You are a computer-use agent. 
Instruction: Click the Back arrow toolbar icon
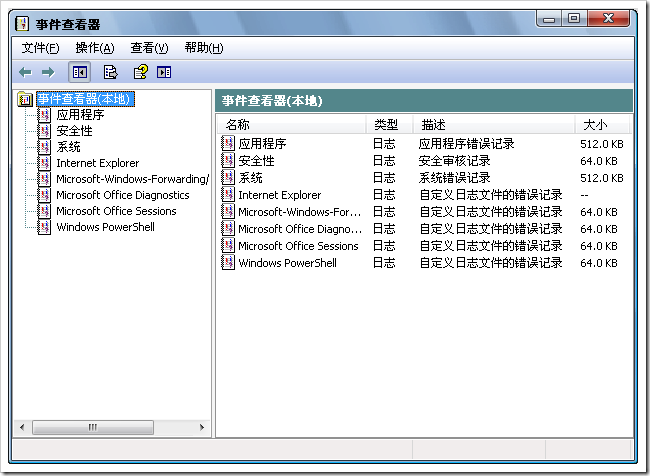(25, 72)
